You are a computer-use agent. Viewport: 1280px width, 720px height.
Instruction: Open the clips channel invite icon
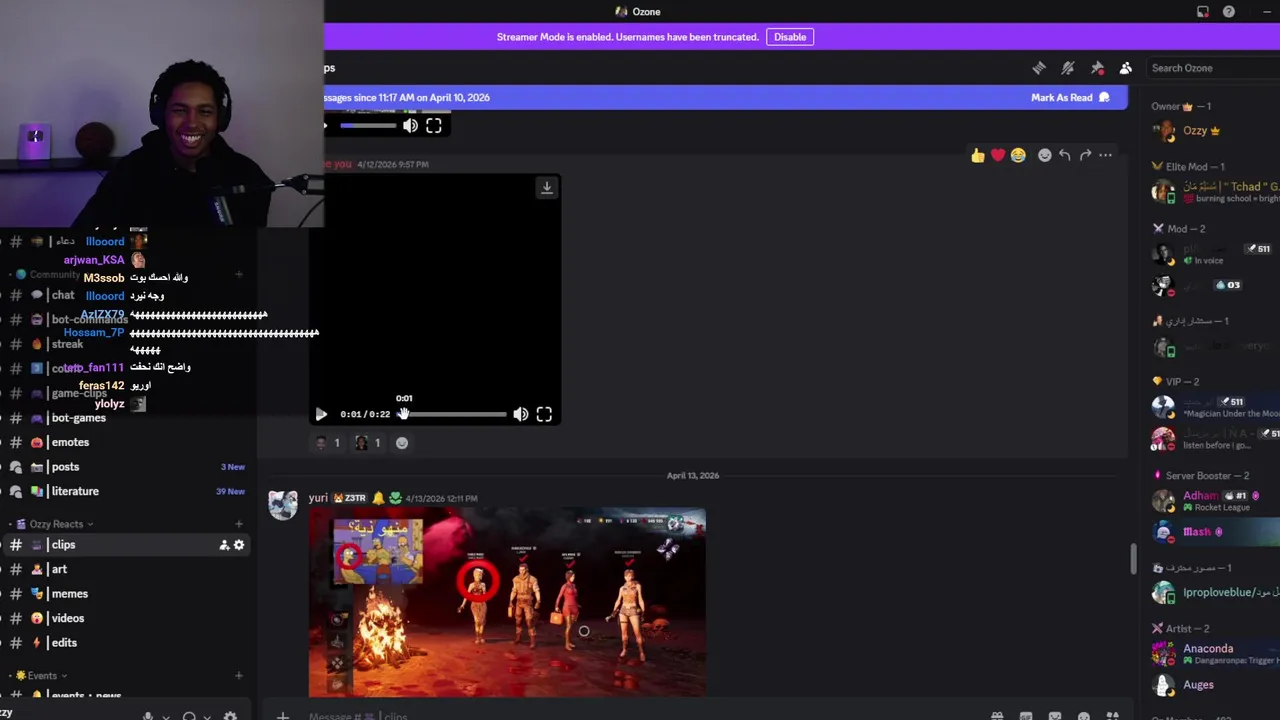pyautogui.click(x=224, y=545)
